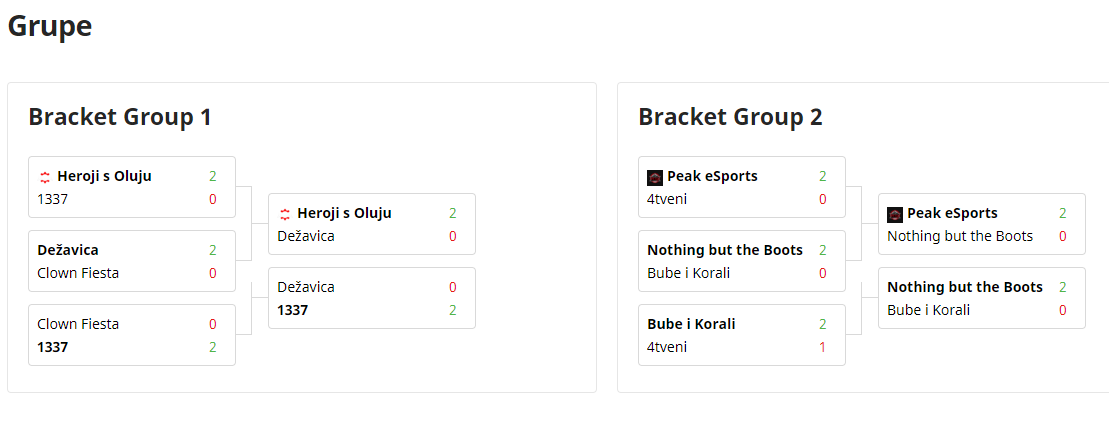Select Dežavica in match lost to Heroji s Oluju
This screenshot has height=439, width=1109.
coord(306,236)
